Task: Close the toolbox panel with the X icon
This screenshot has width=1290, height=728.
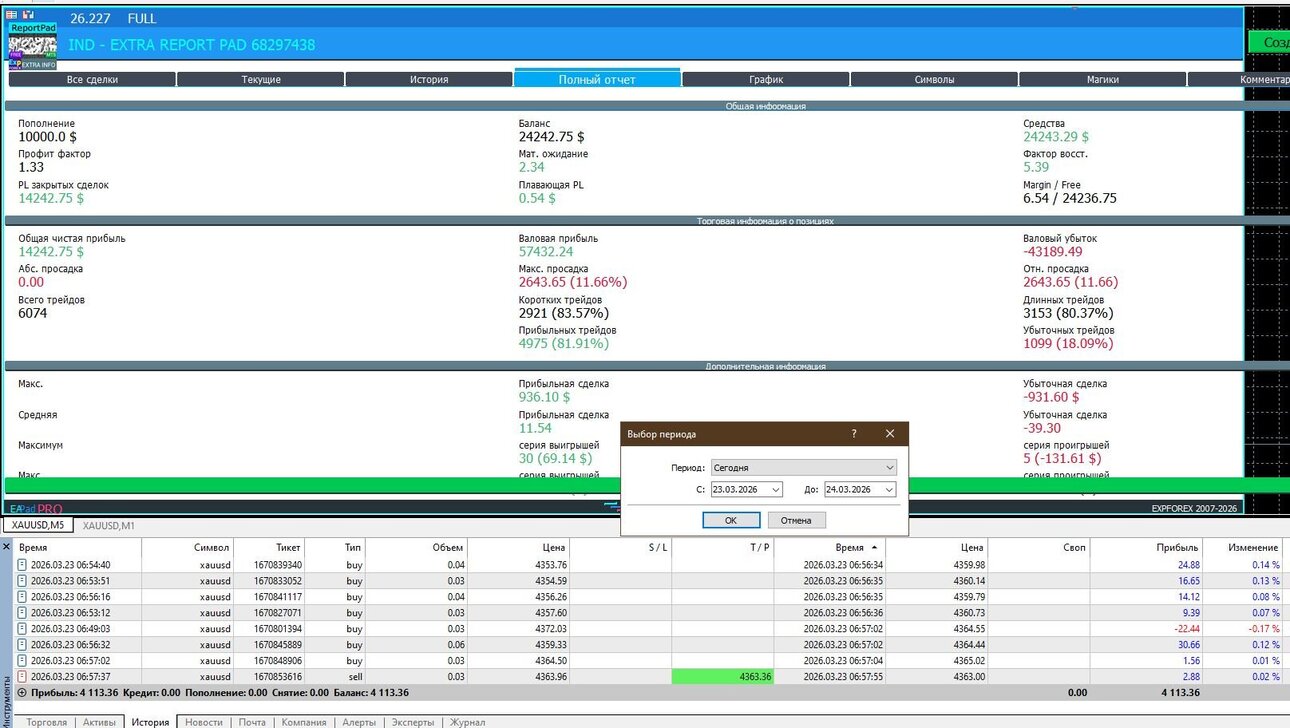Action: [6, 547]
